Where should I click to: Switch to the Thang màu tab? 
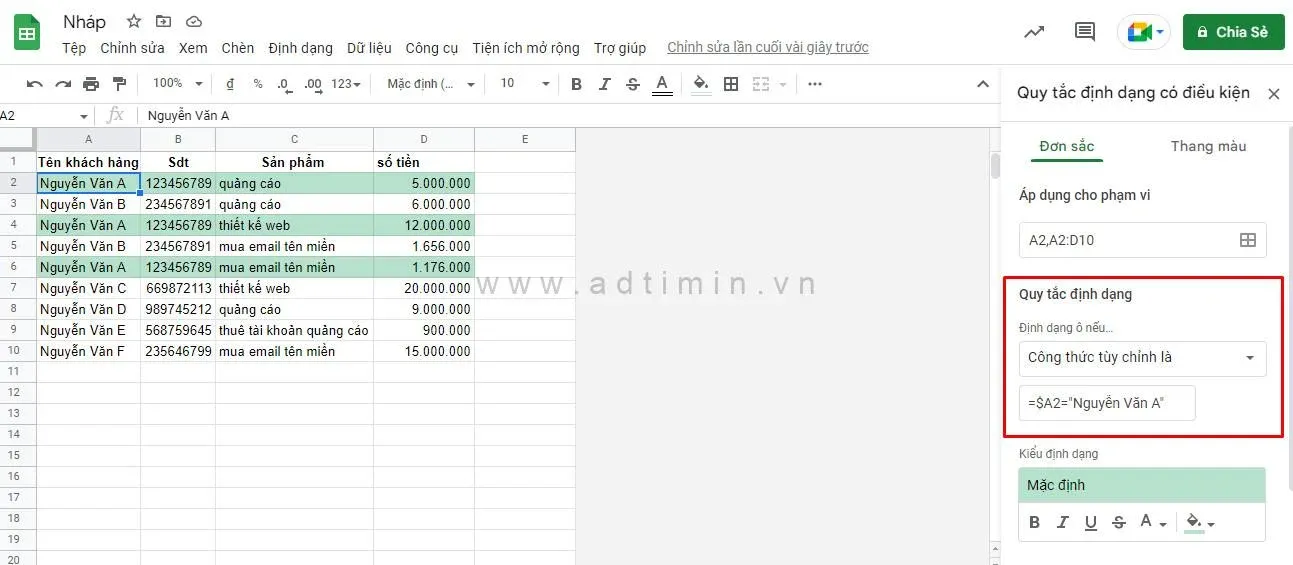coord(1208,146)
